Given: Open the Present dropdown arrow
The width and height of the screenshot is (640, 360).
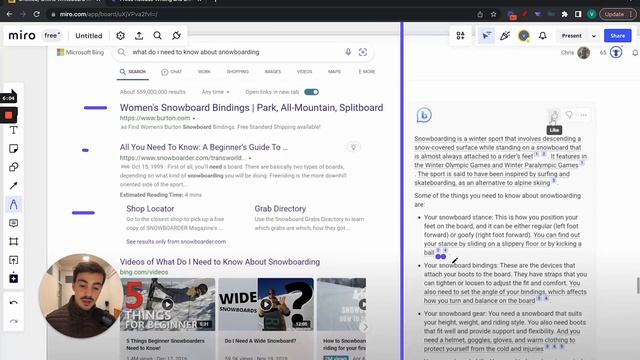Looking at the screenshot, I should pyautogui.click(x=594, y=36).
